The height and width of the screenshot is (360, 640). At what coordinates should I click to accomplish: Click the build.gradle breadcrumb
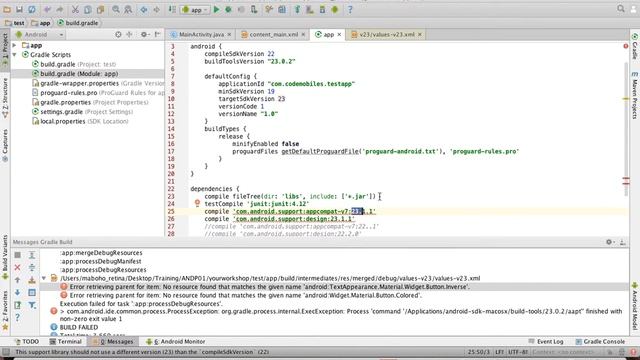[78, 23]
